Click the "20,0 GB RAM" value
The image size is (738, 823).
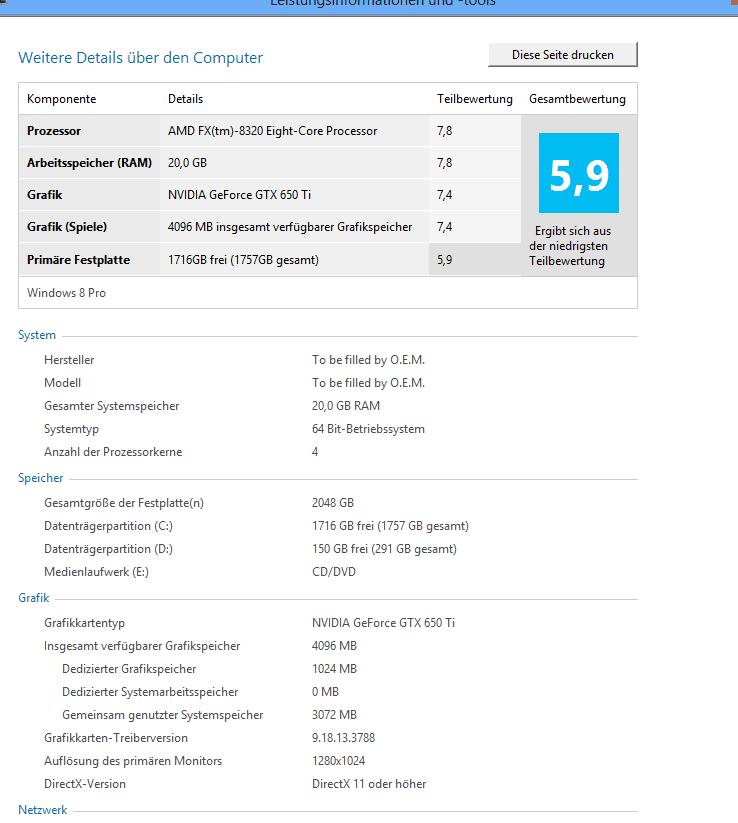coord(346,406)
